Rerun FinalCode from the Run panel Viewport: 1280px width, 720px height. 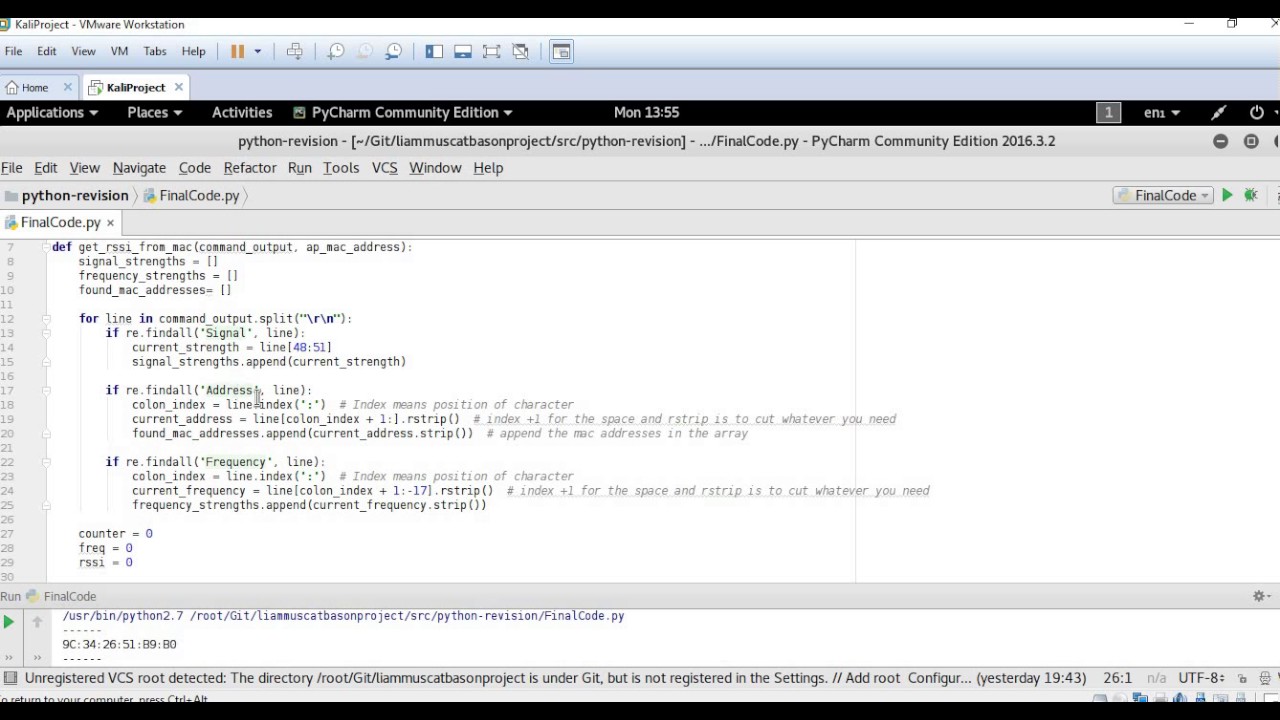[x=9, y=622]
